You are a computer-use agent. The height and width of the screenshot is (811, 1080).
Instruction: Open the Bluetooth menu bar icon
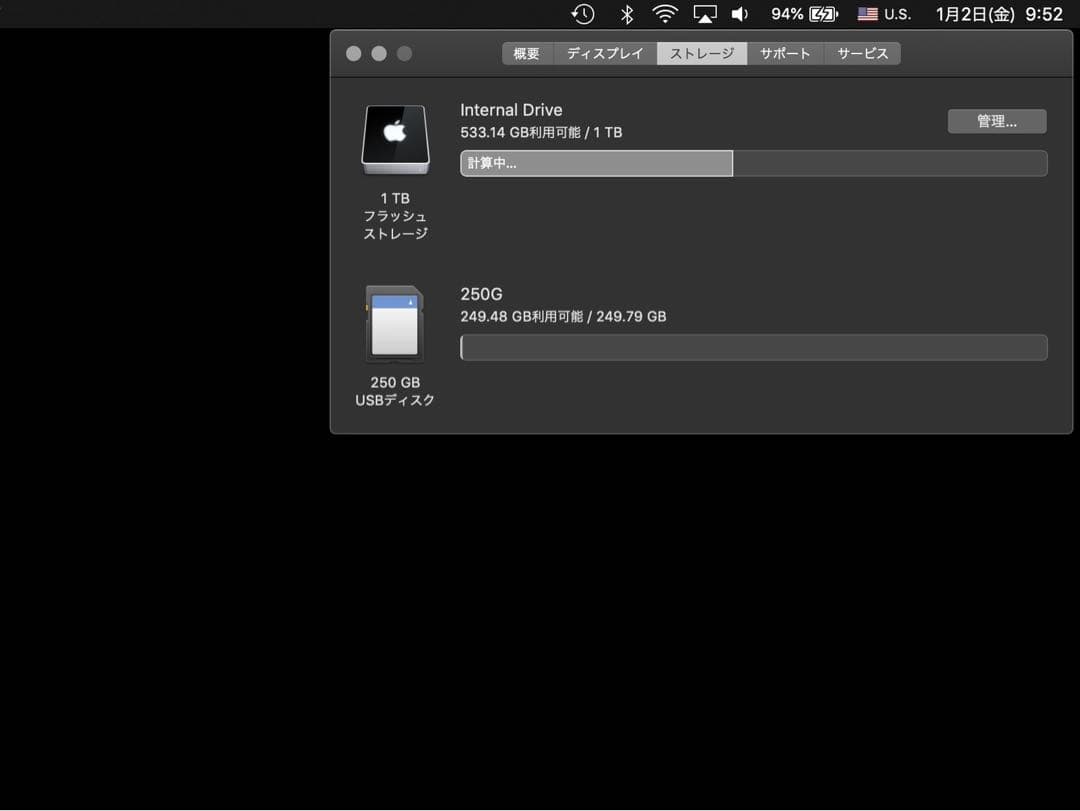[x=626, y=14]
